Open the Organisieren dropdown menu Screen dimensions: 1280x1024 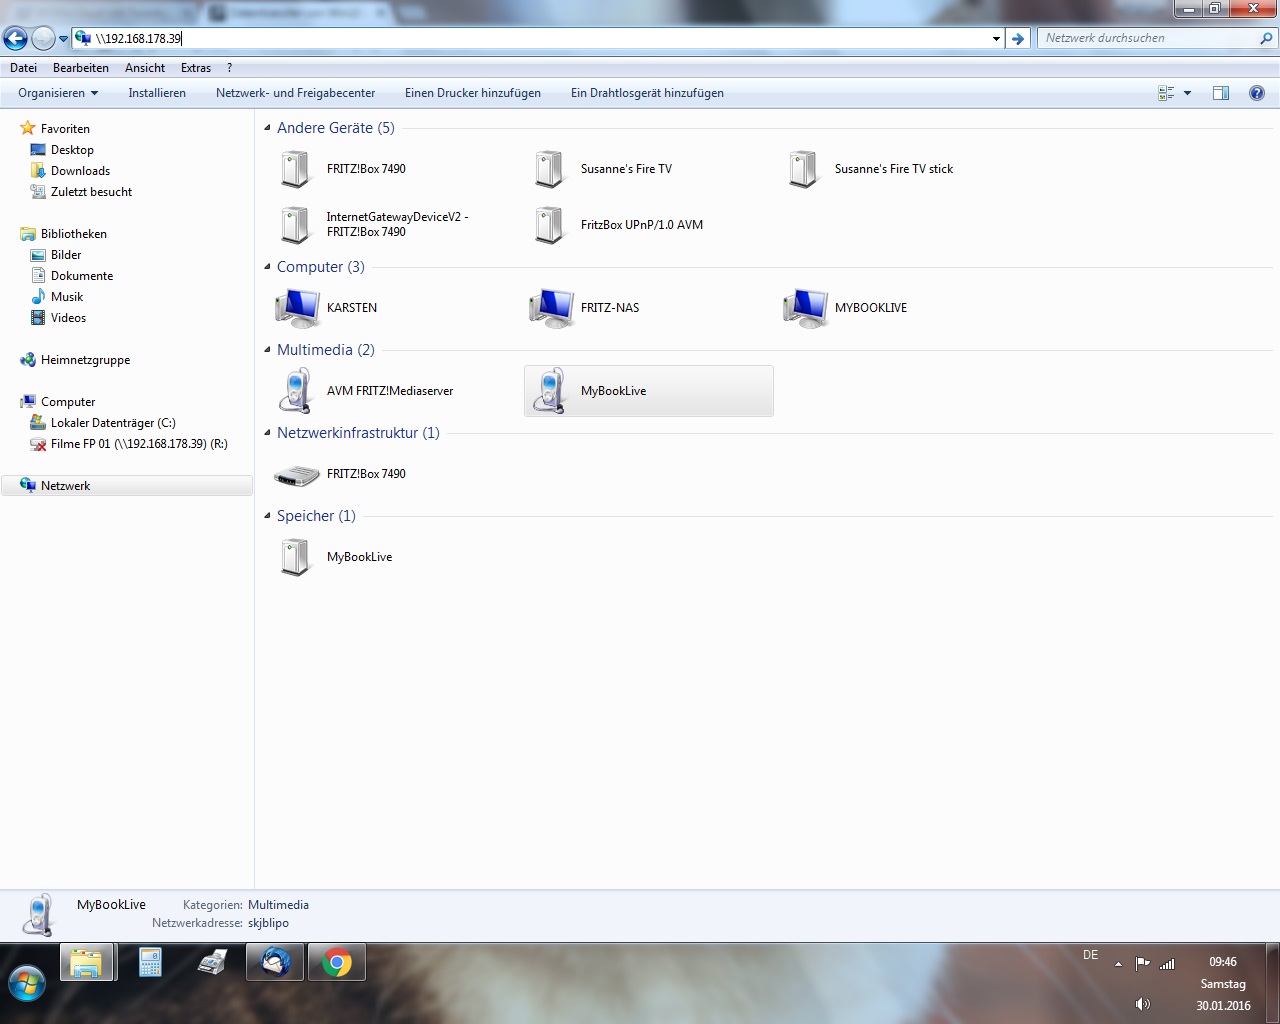[58, 93]
